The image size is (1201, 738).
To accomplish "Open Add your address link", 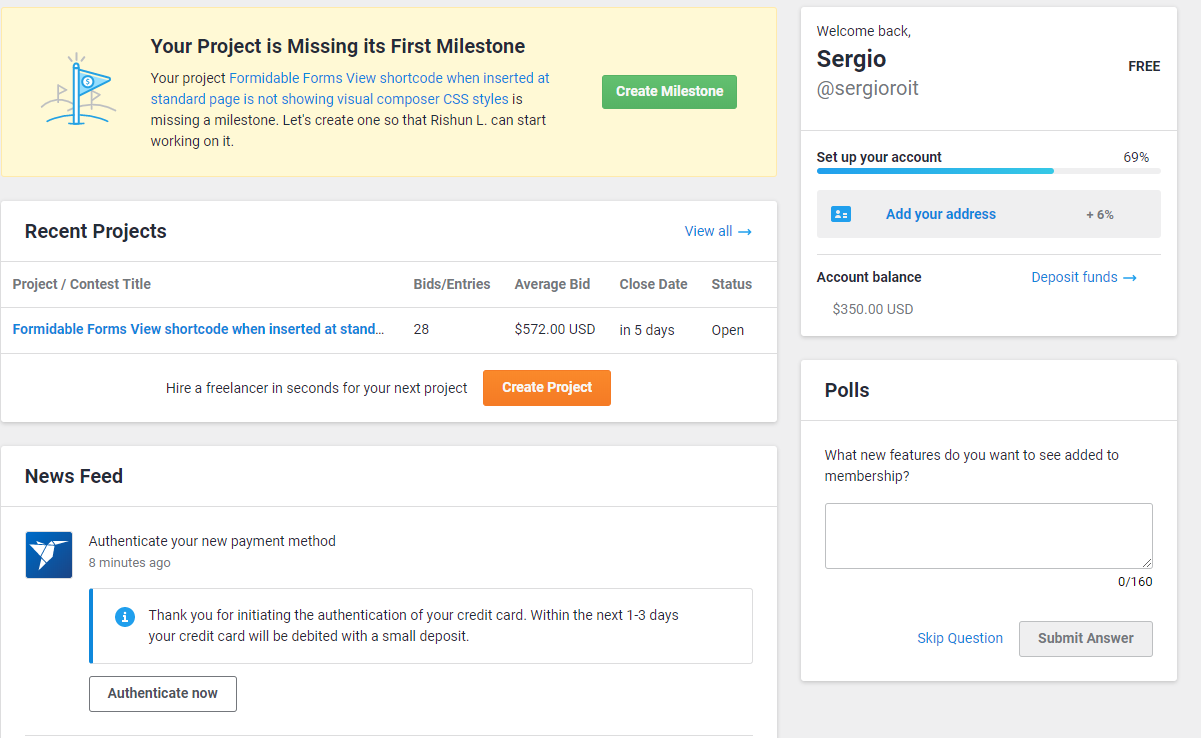I will 941,214.
